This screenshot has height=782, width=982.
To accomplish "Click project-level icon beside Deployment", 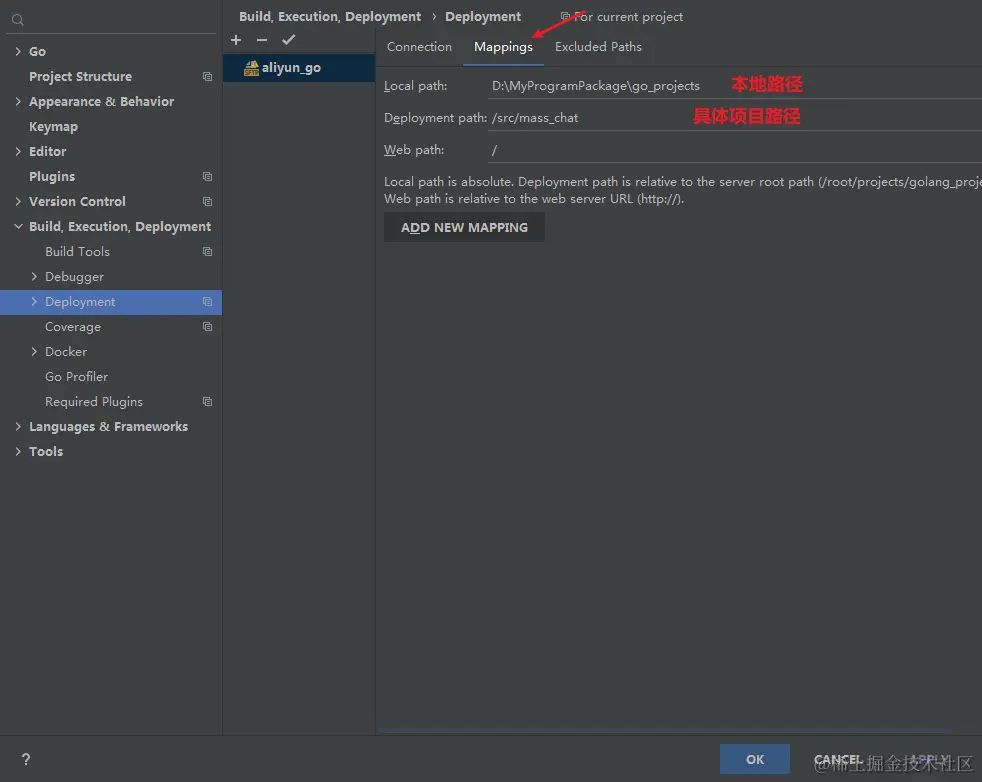I will point(207,302).
